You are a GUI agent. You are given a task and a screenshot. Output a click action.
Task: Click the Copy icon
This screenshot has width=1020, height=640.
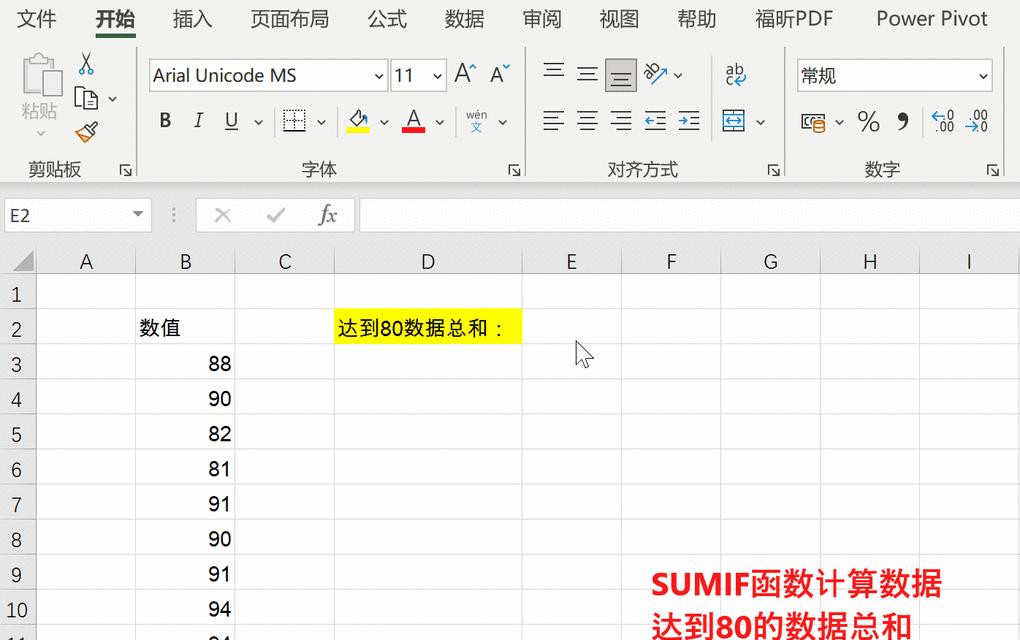pos(86,98)
